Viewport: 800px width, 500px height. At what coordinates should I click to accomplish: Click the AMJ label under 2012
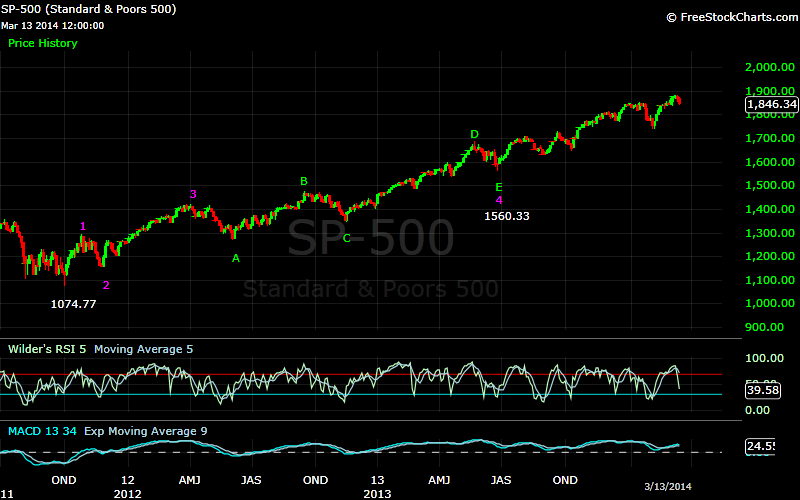[189, 480]
